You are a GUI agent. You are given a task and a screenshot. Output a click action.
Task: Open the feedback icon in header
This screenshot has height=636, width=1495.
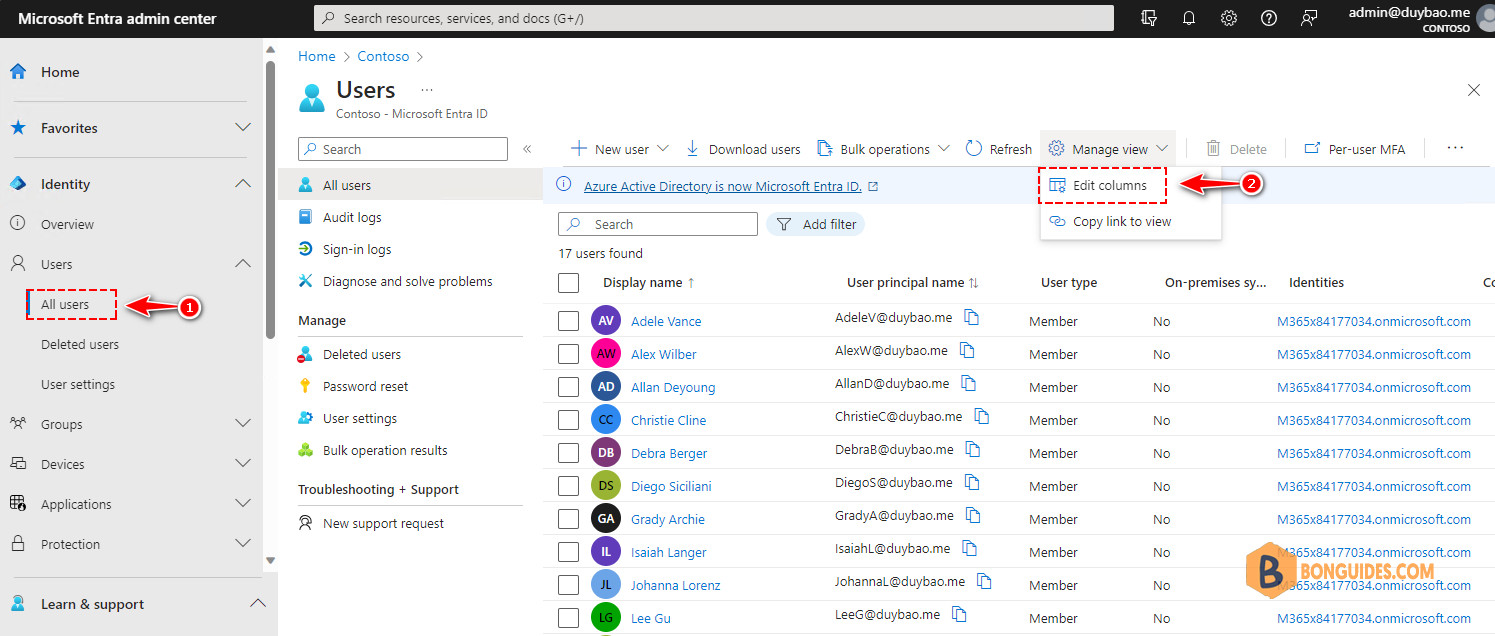[x=1309, y=18]
